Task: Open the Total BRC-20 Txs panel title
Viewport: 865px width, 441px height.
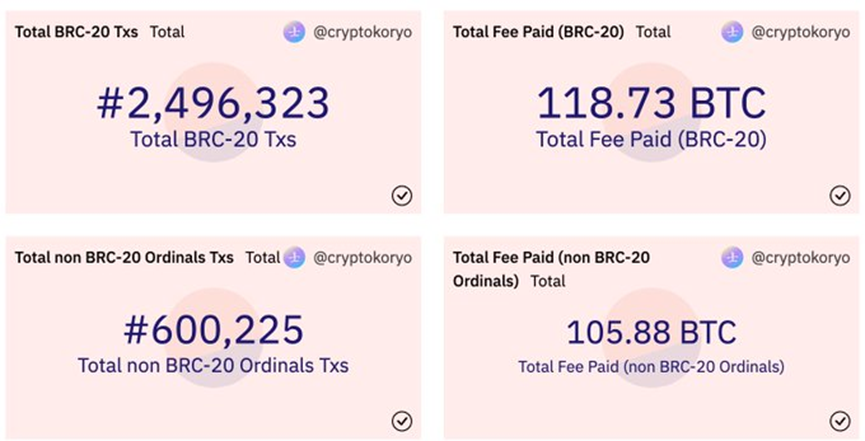Action: coord(76,32)
